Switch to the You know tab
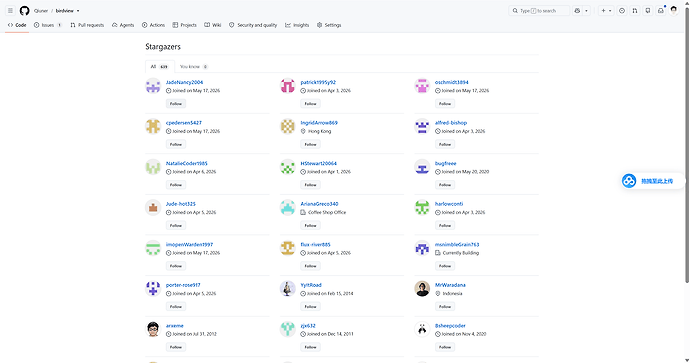690x363 pixels. (194, 66)
